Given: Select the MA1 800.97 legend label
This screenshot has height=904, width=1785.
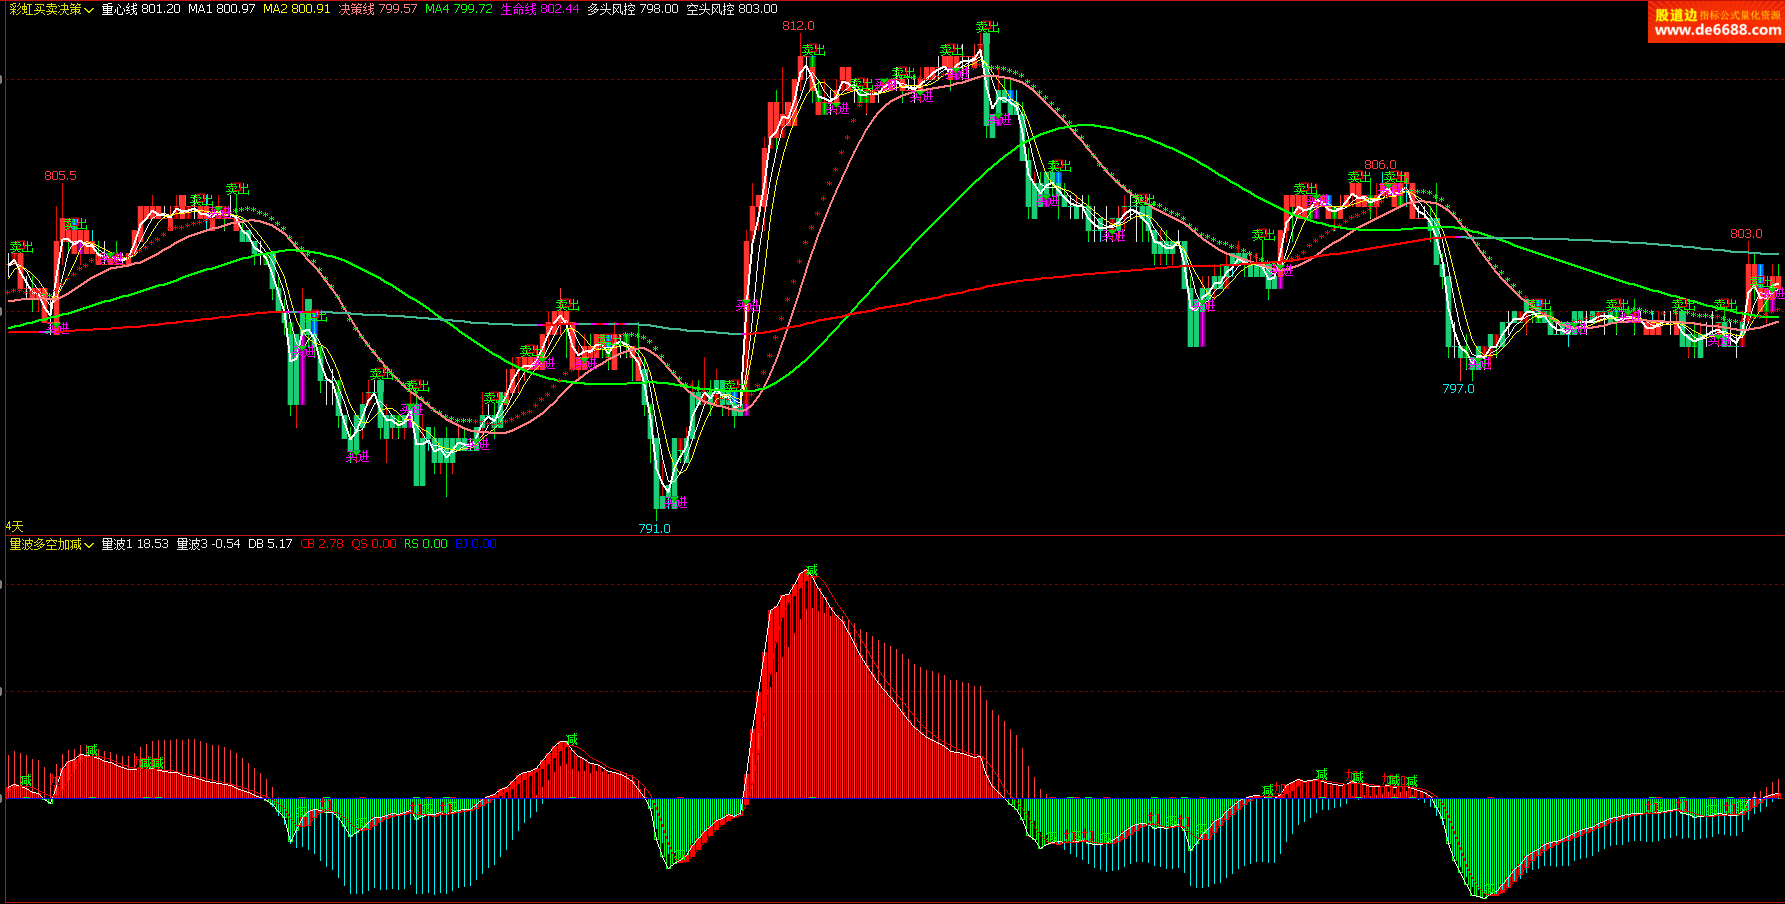Looking at the screenshot, I should [221, 9].
